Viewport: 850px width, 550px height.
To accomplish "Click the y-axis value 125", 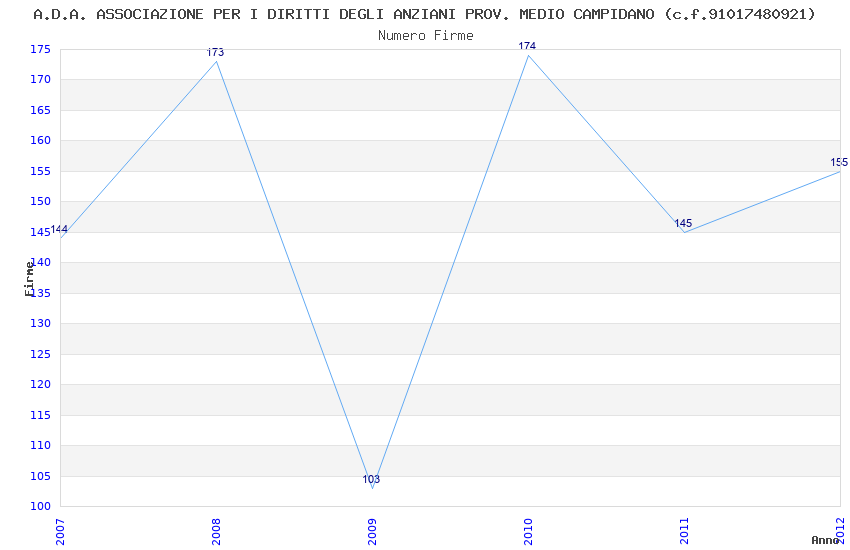I will coord(40,354).
